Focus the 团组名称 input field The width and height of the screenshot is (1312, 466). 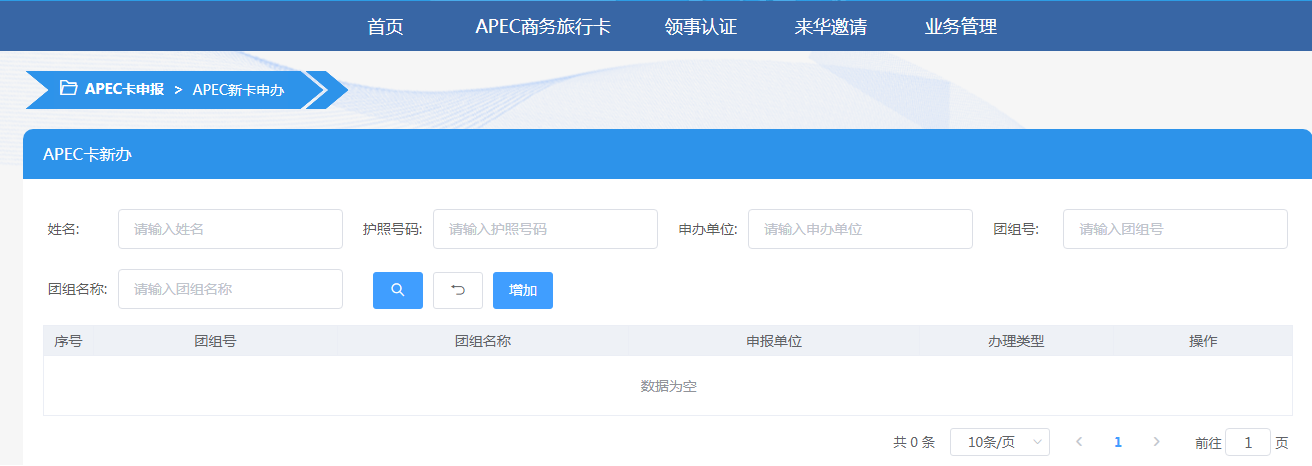(230, 289)
